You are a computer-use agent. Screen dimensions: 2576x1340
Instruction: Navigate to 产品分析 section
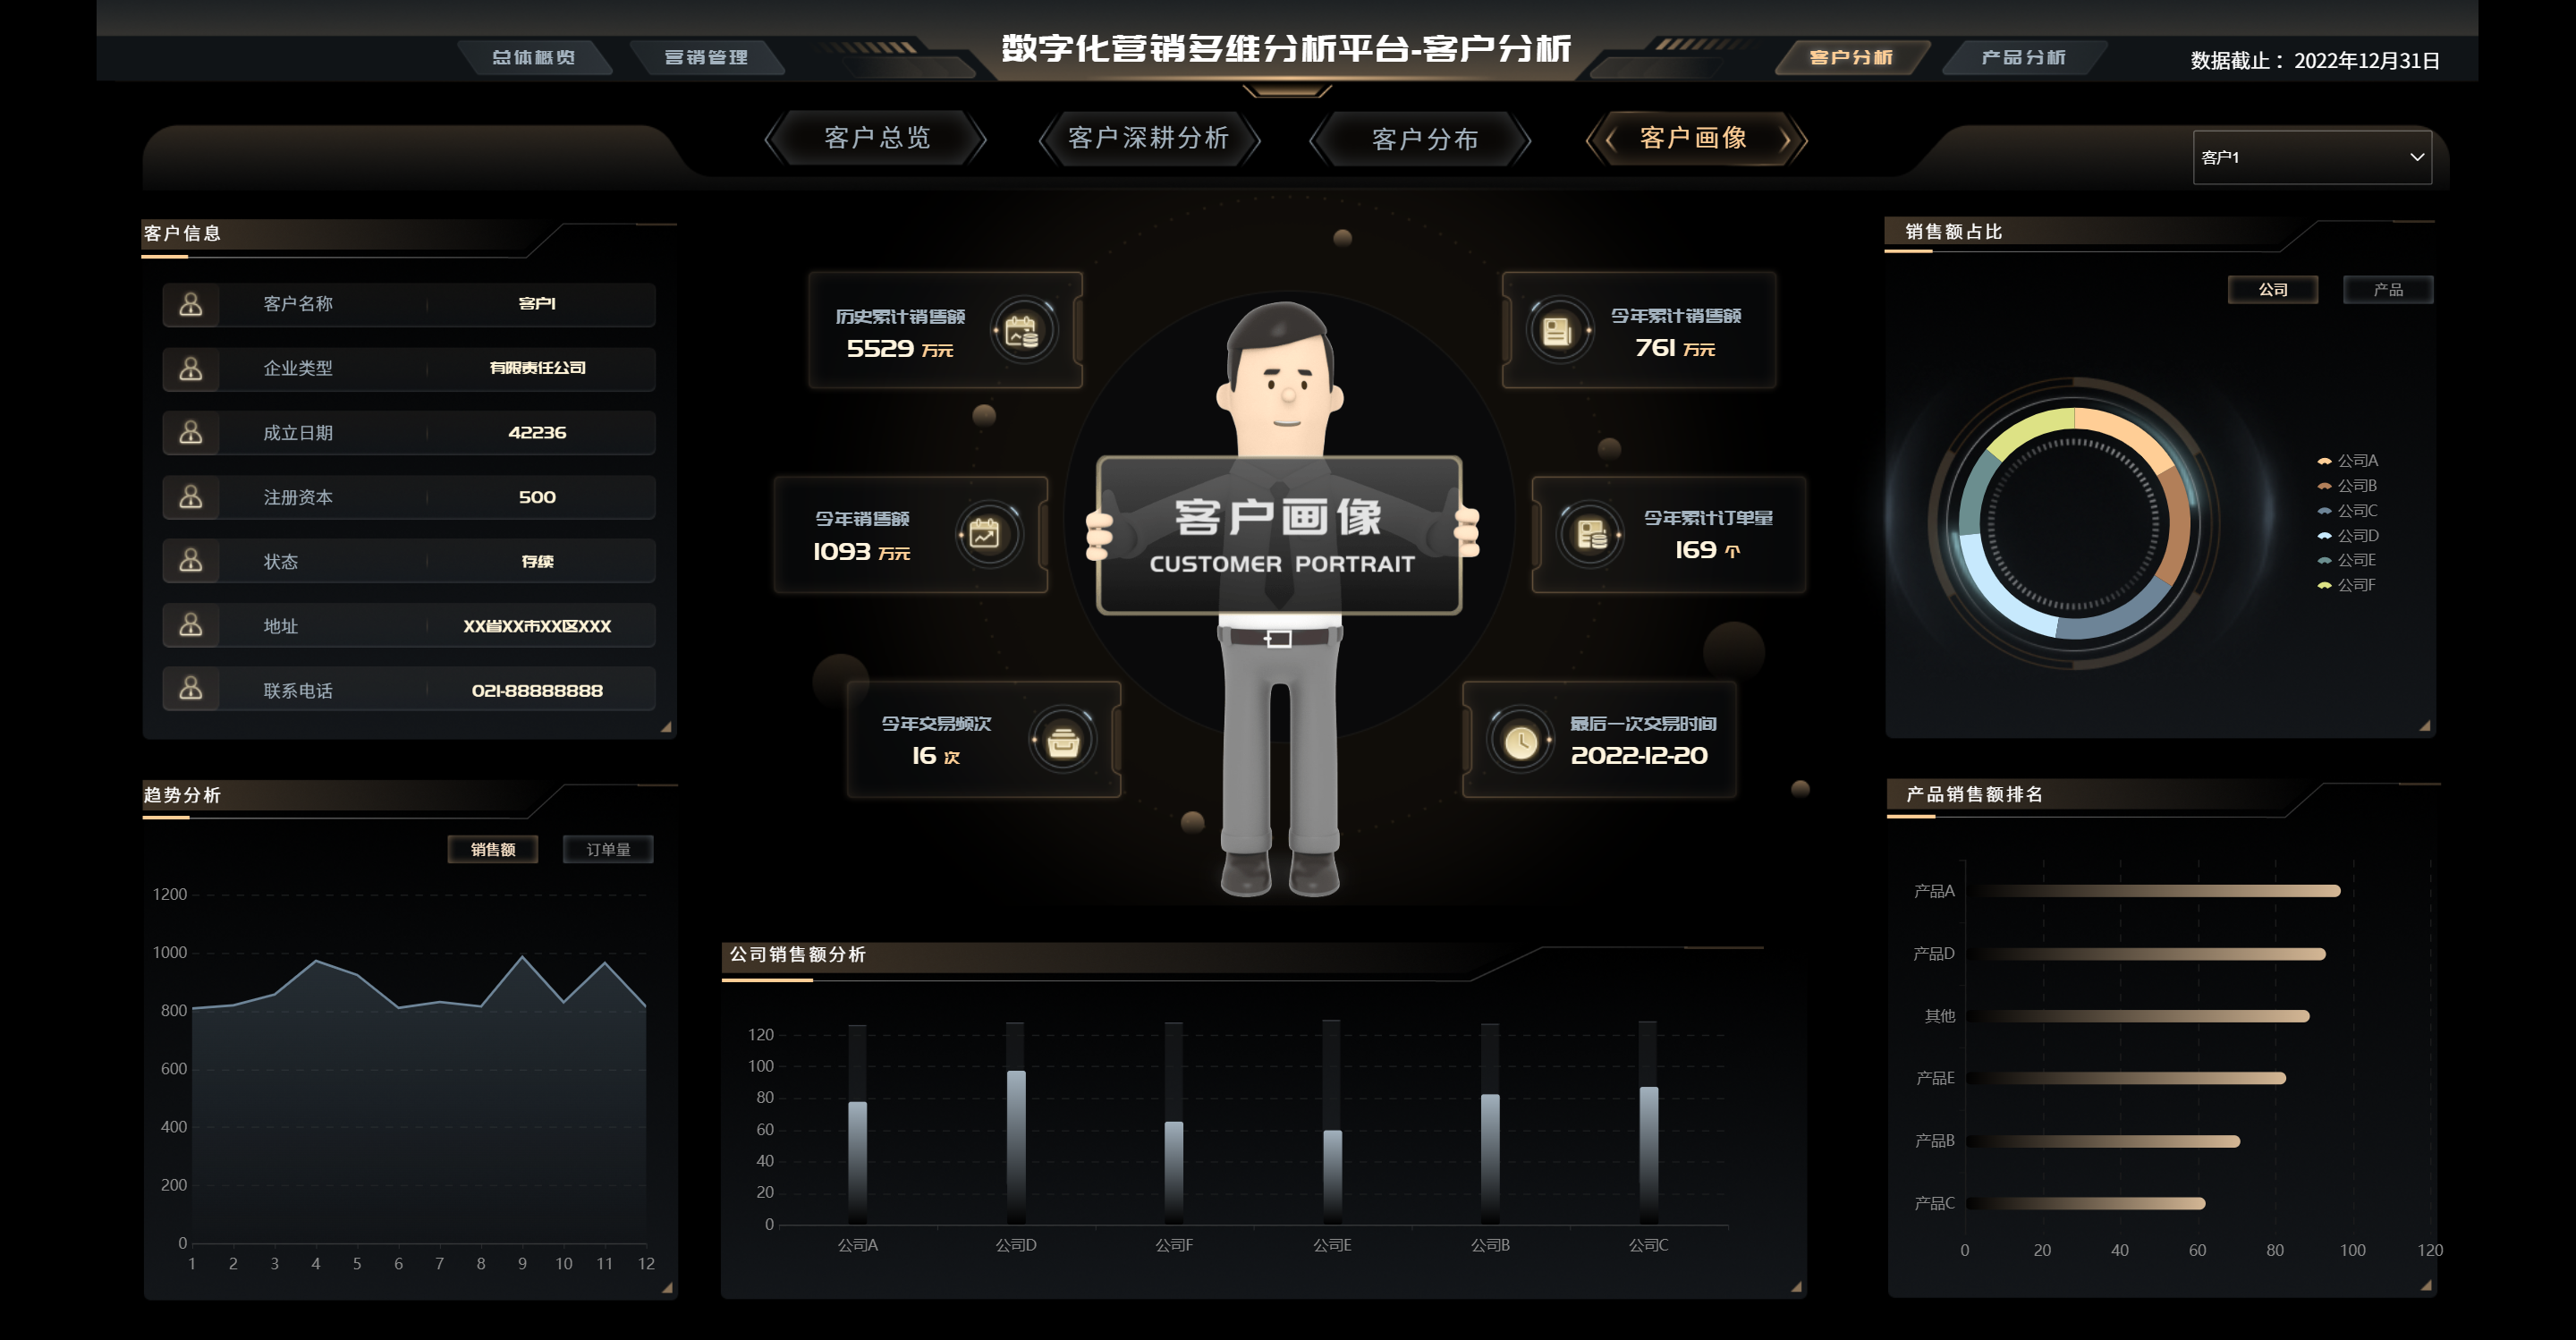pos(2022,57)
